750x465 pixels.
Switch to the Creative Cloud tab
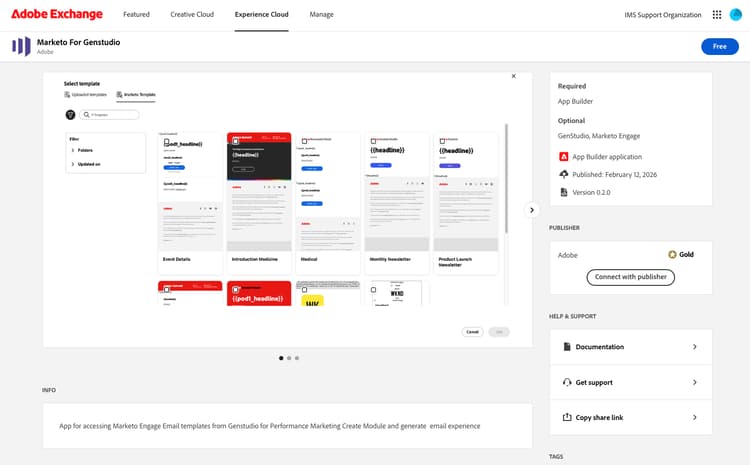(x=192, y=14)
